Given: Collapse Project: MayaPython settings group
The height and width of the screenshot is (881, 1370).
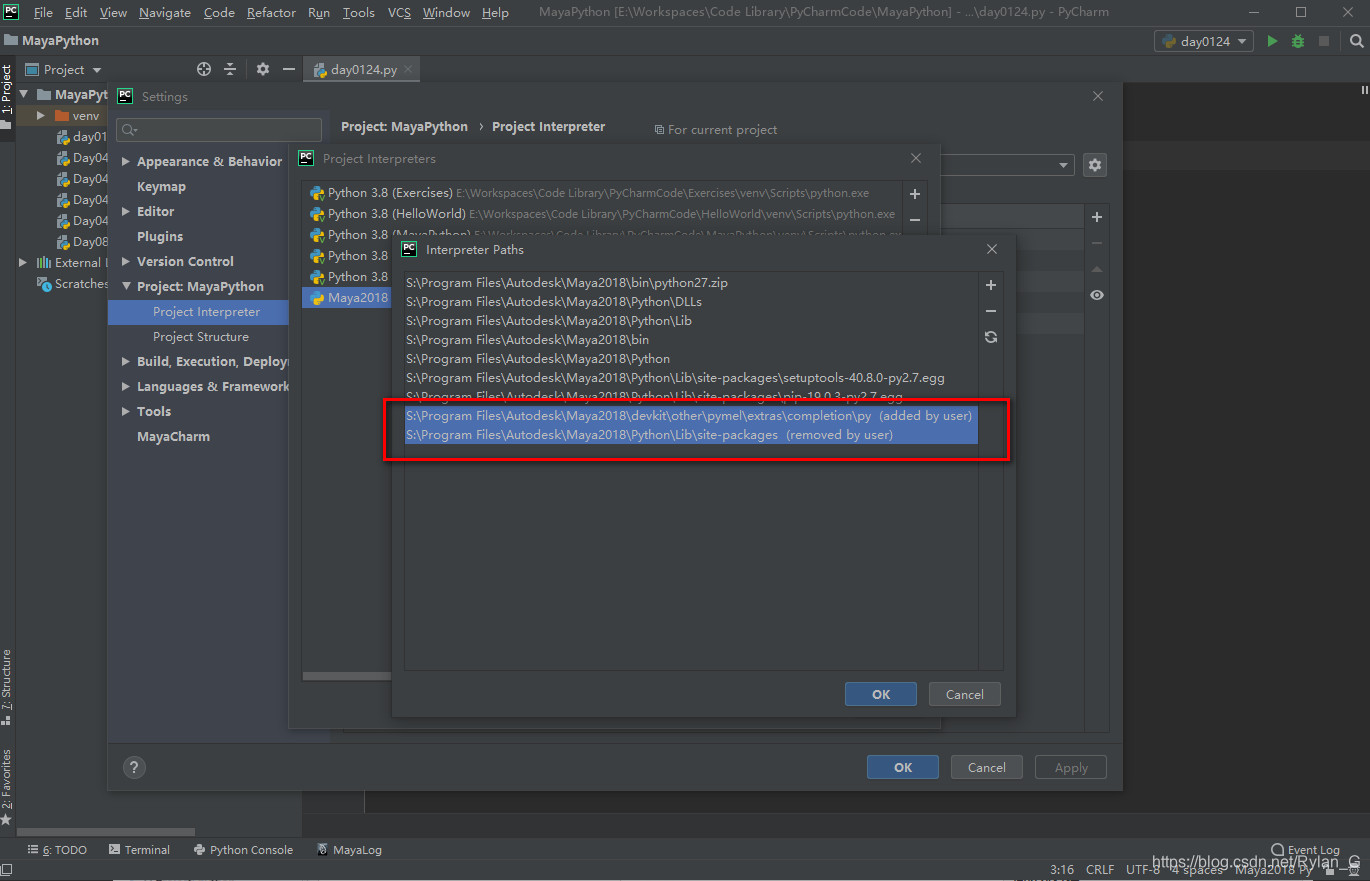Looking at the screenshot, I should point(126,287).
